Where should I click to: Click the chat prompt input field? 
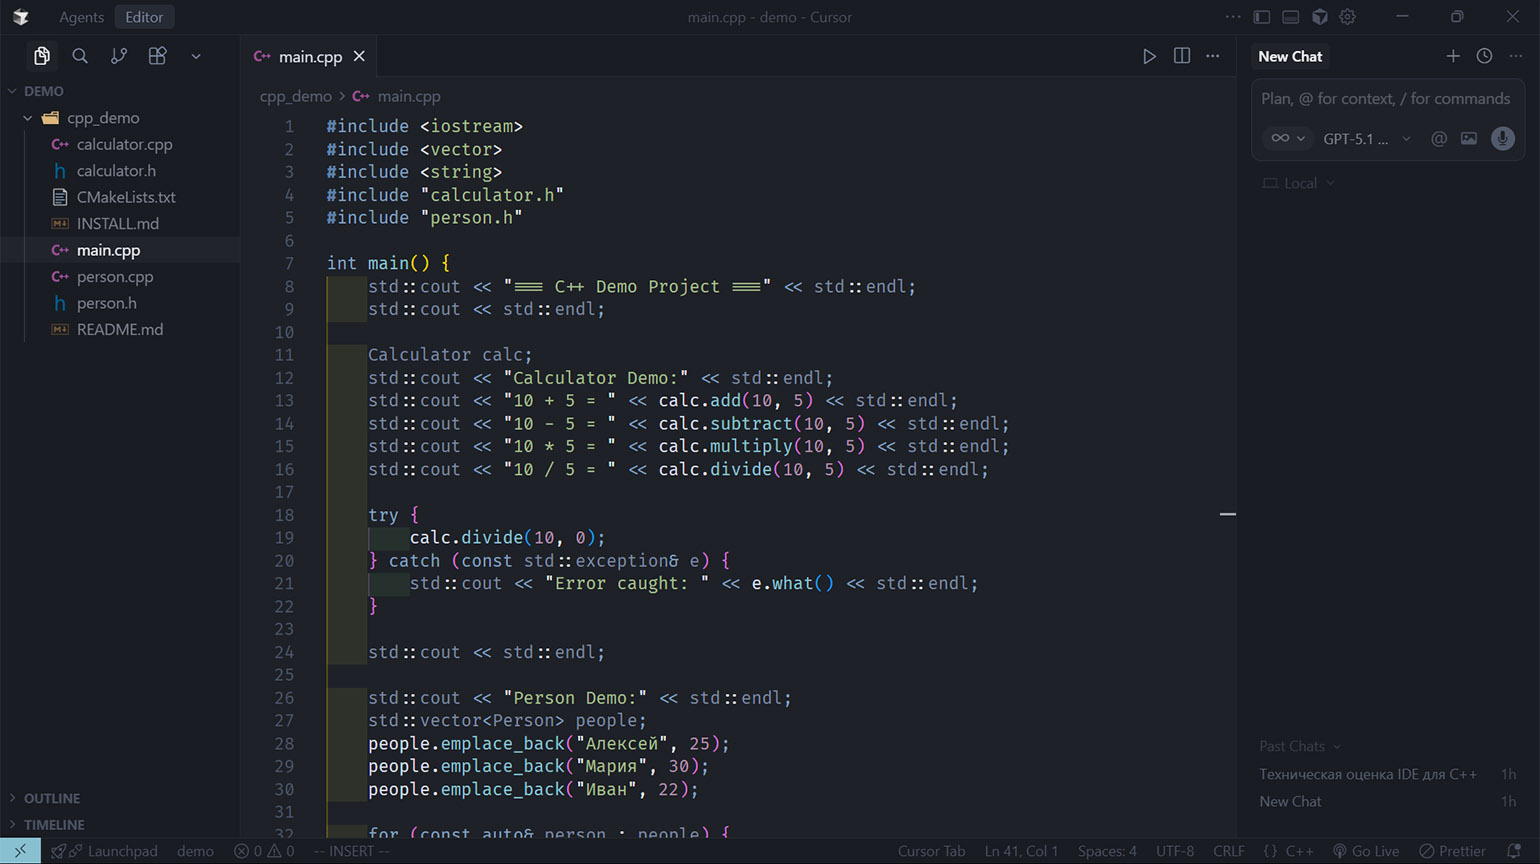pos(1385,99)
